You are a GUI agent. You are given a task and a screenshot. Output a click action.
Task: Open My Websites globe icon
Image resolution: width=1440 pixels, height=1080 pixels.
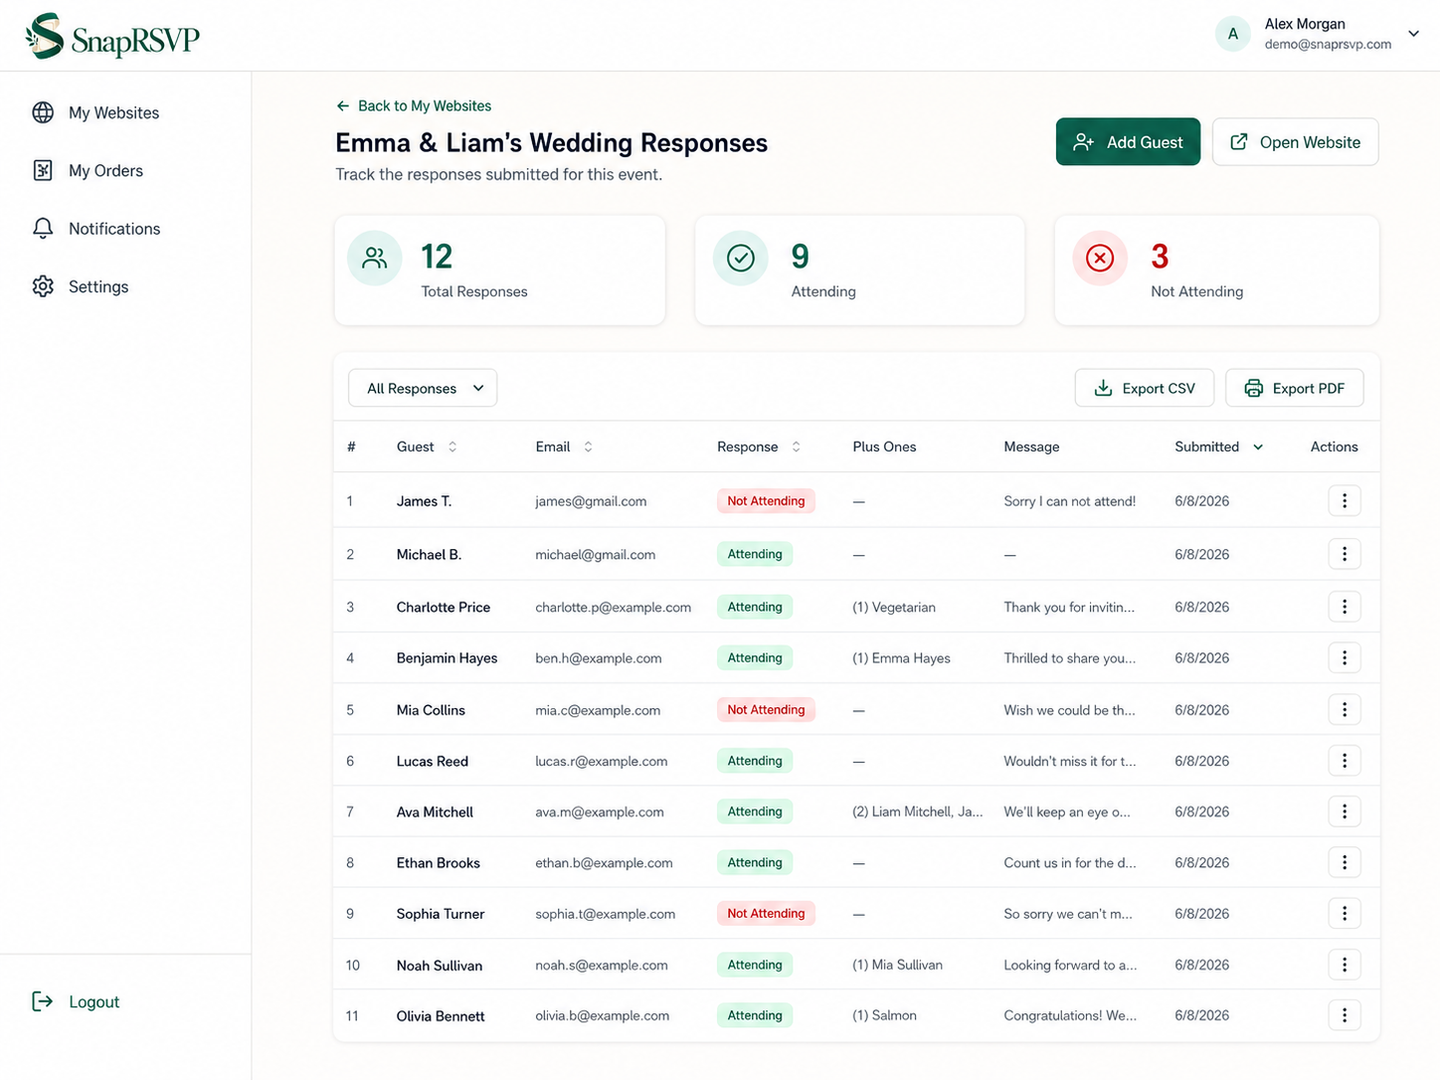click(43, 113)
